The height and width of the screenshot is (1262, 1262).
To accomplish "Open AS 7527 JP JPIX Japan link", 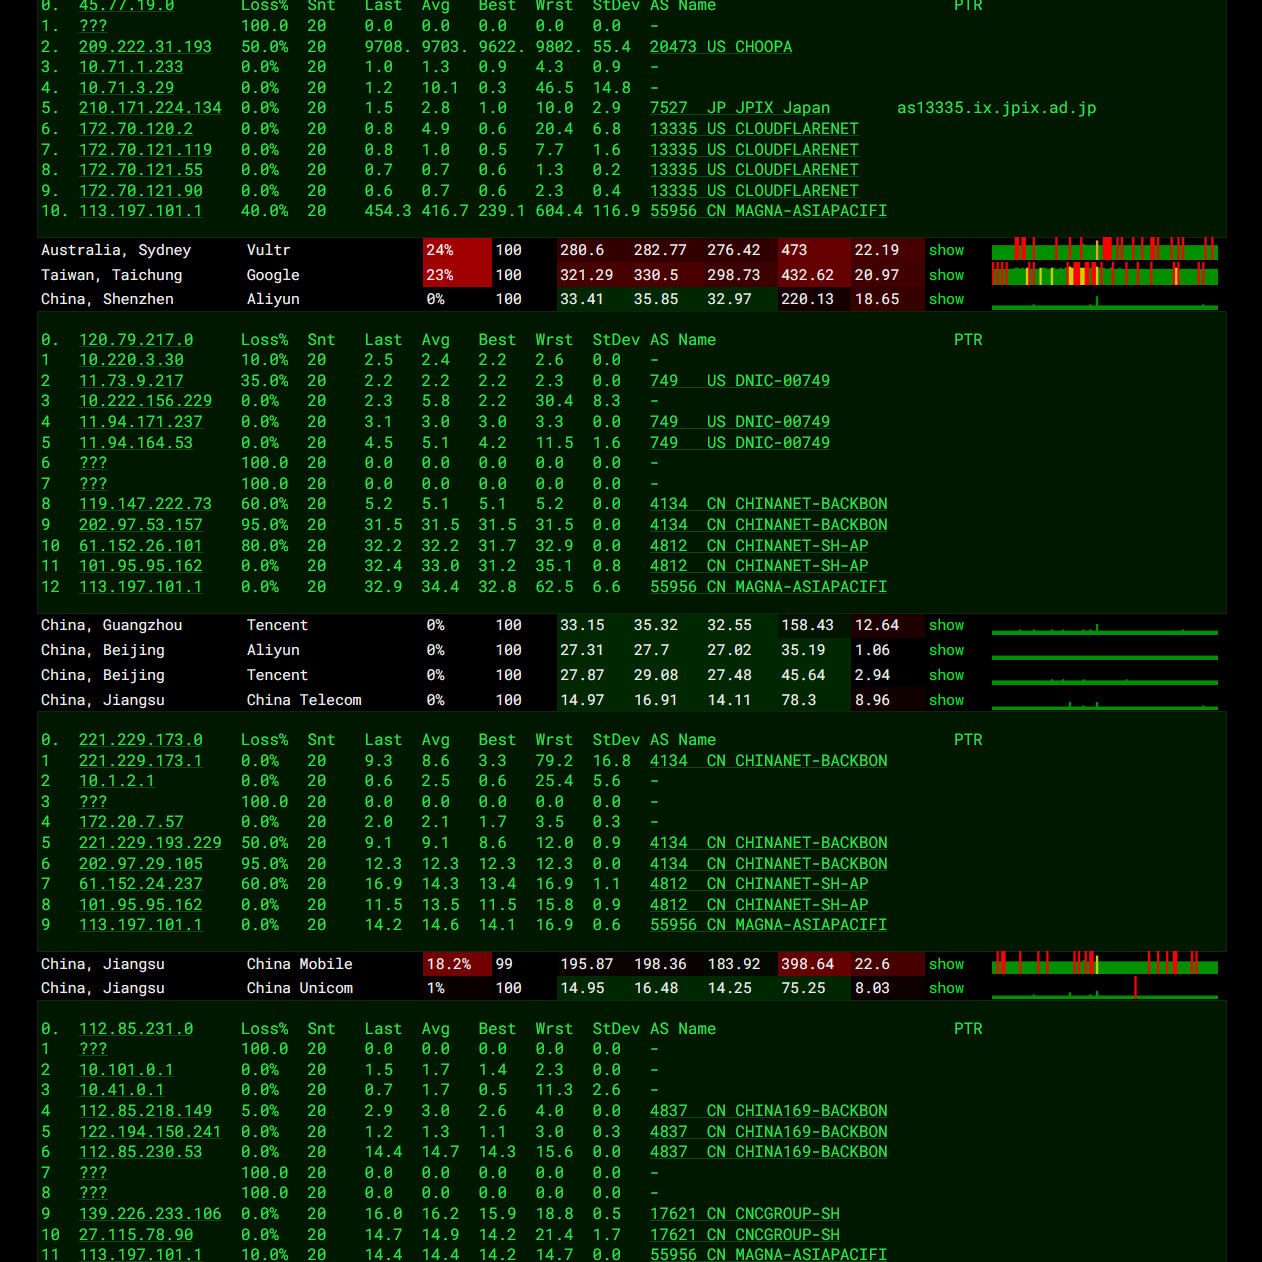I will coord(739,108).
